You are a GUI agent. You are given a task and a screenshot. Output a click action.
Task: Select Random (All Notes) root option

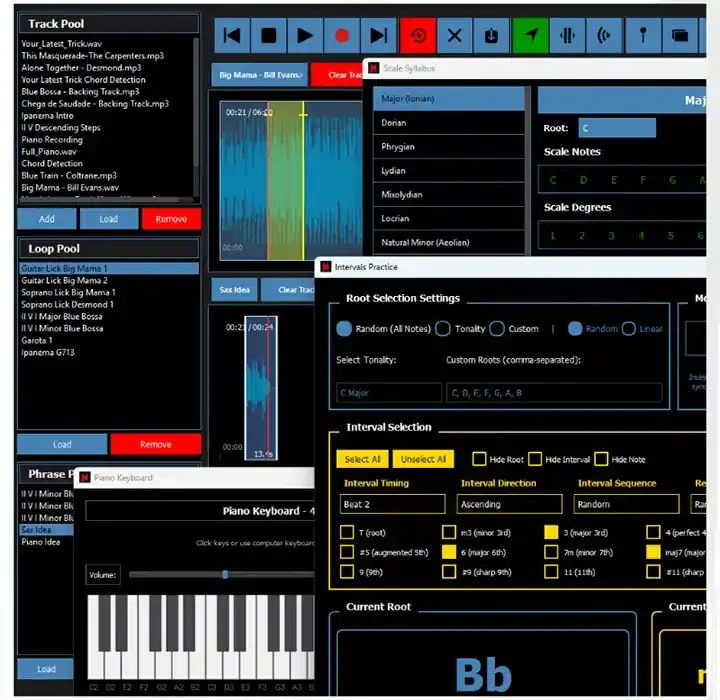pyautogui.click(x=344, y=328)
